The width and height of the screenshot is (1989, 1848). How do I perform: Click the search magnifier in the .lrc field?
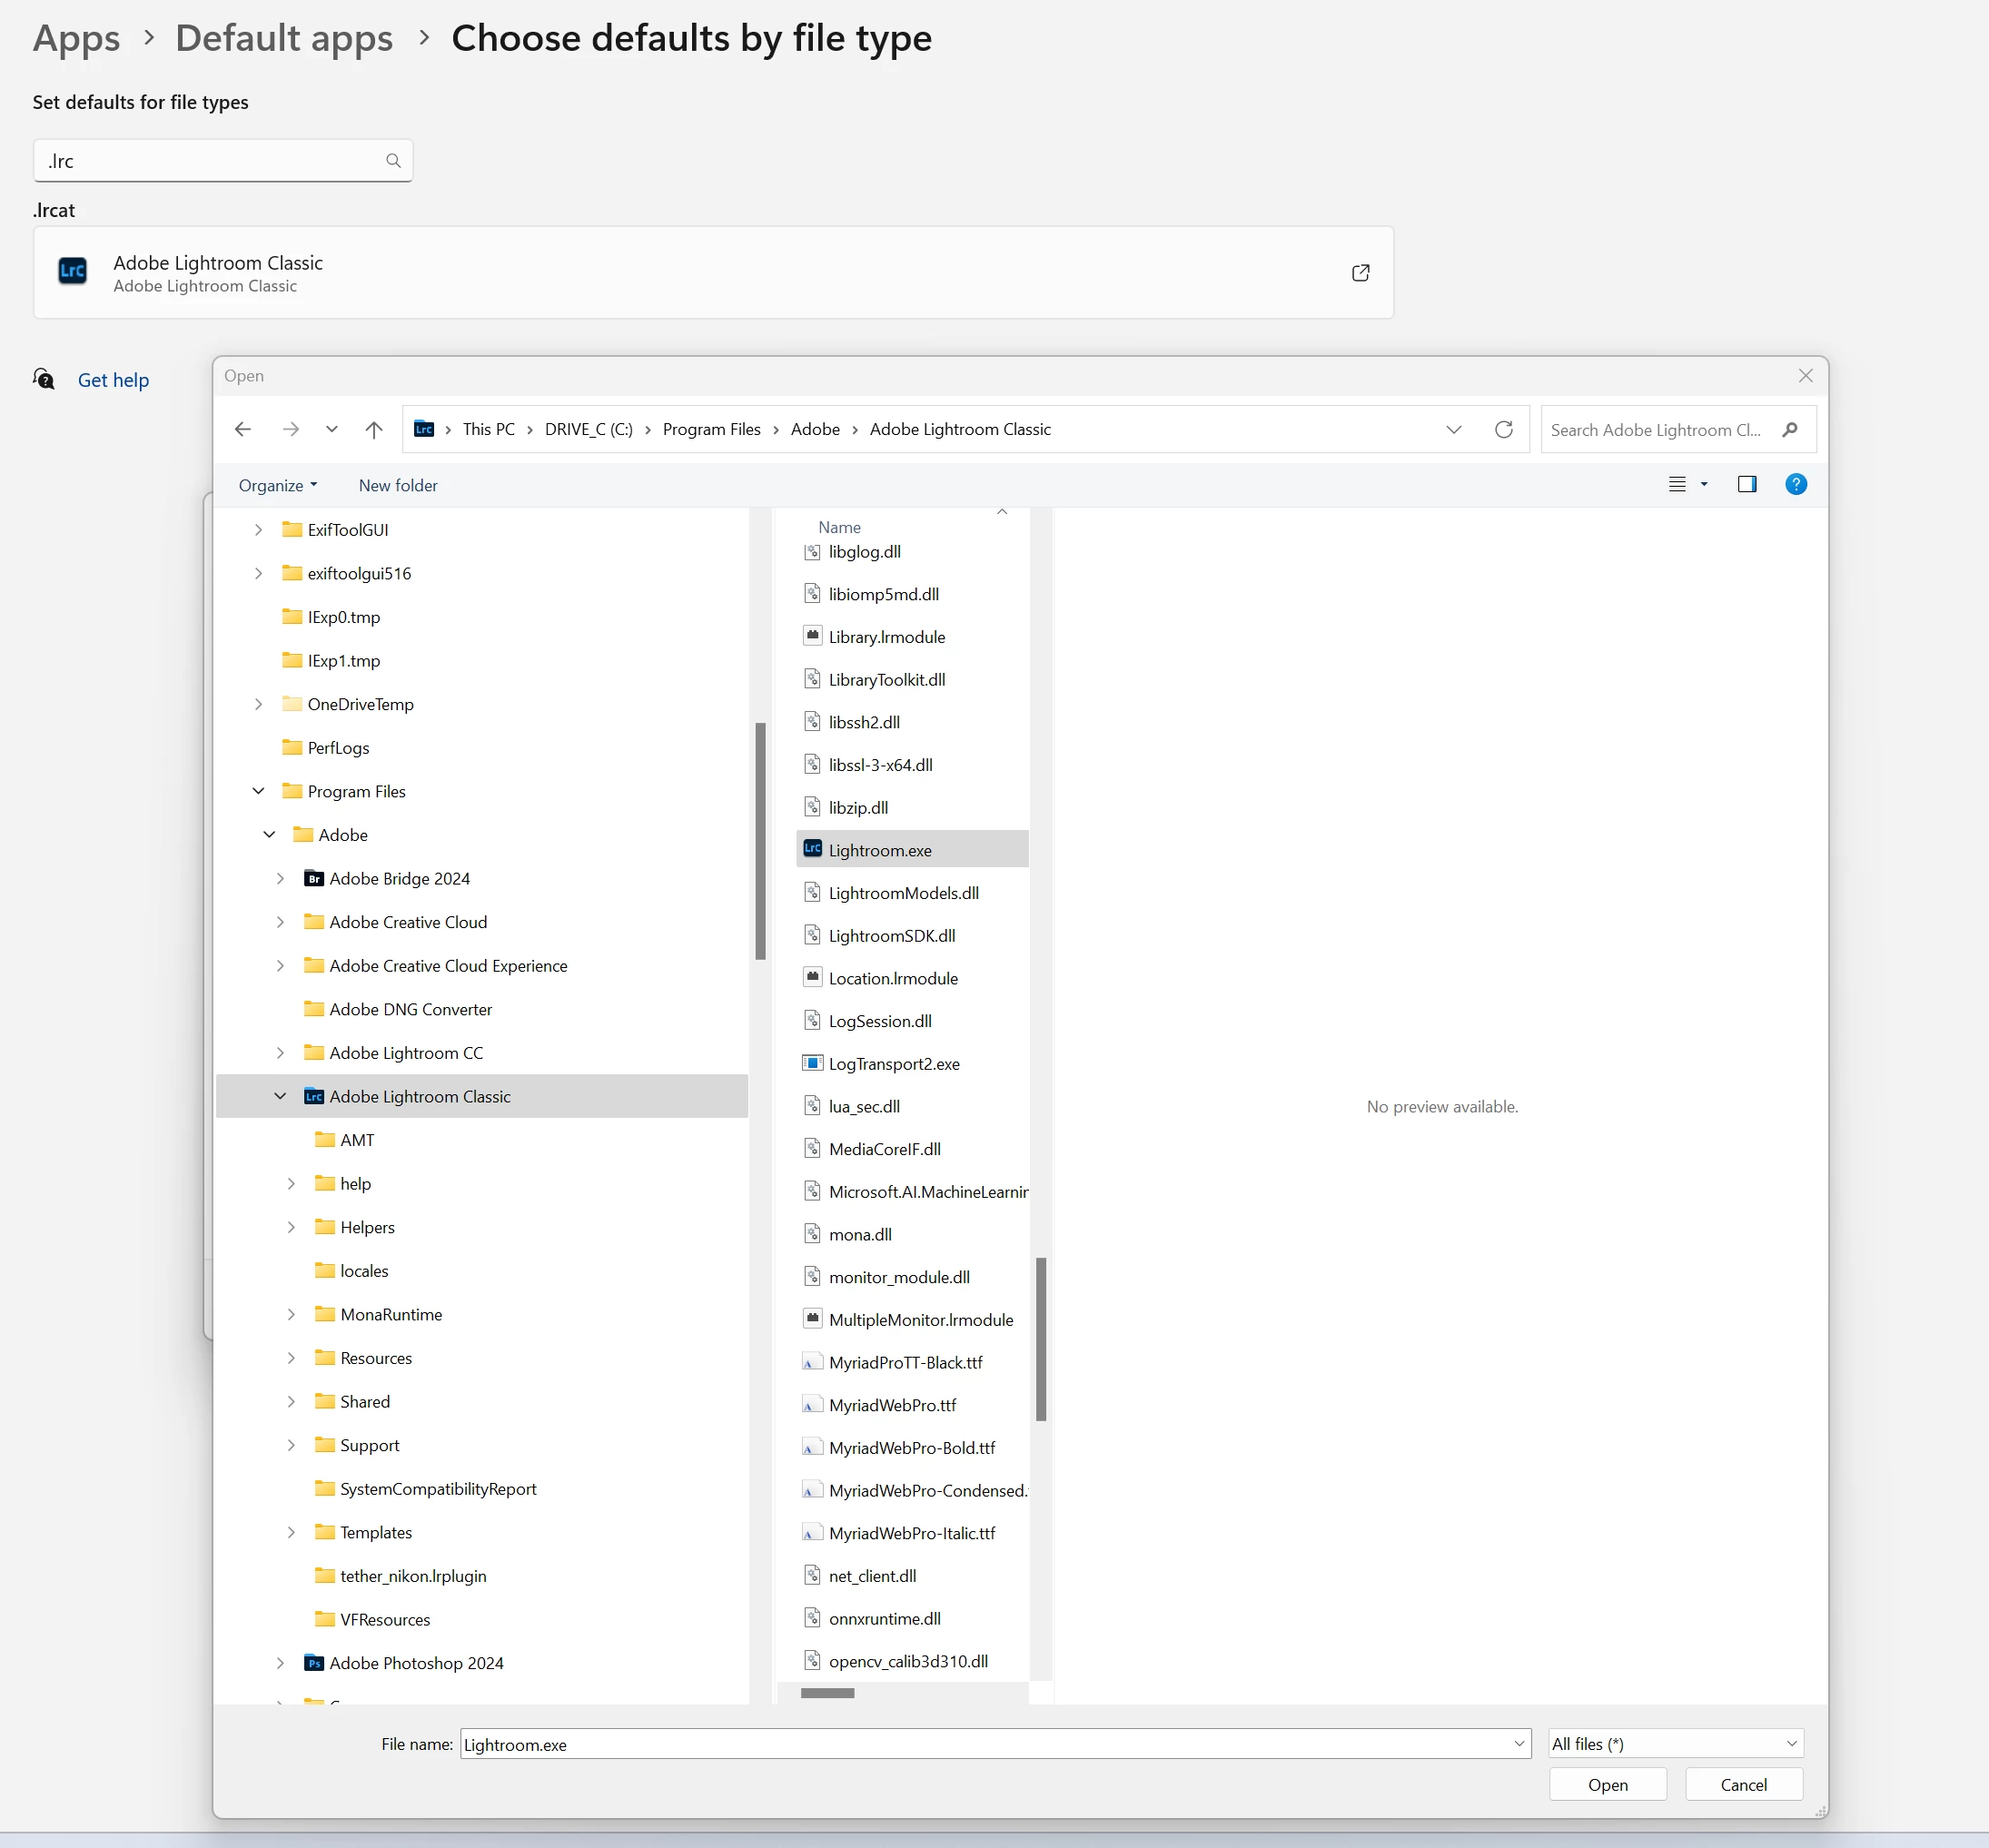click(x=393, y=161)
